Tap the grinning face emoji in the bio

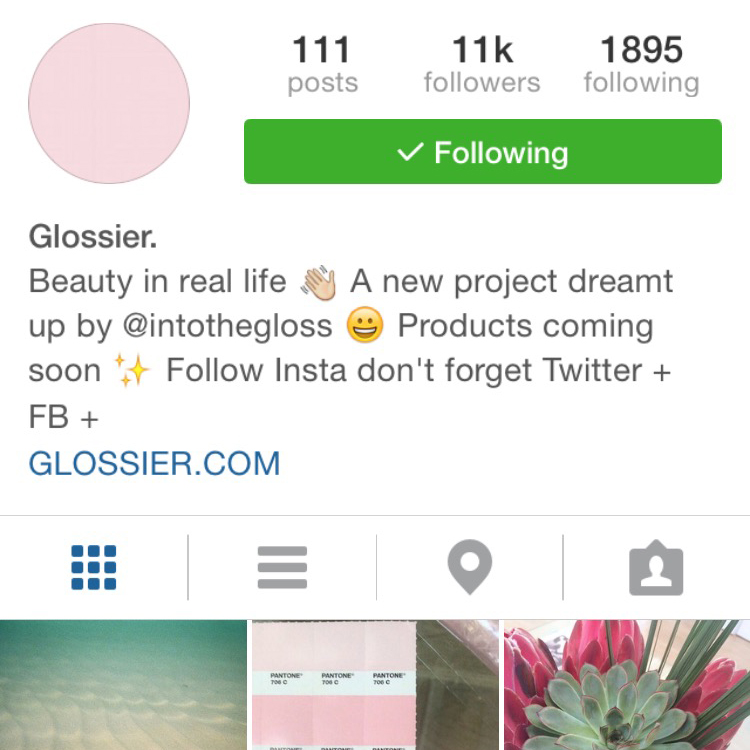[x=365, y=325]
